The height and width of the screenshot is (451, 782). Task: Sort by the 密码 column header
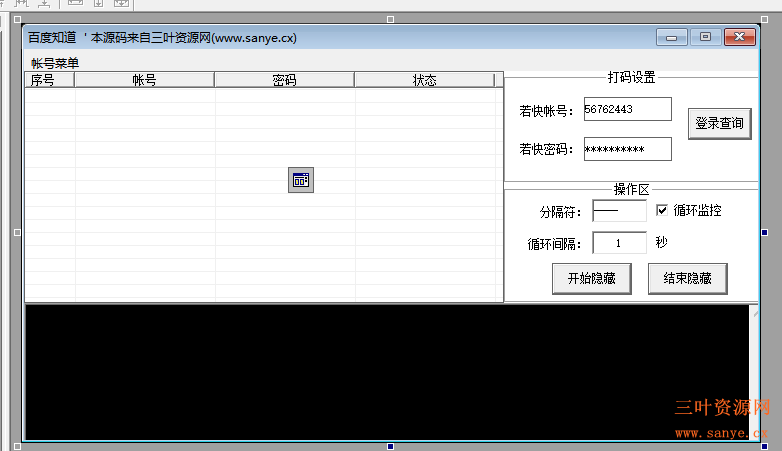tap(284, 80)
